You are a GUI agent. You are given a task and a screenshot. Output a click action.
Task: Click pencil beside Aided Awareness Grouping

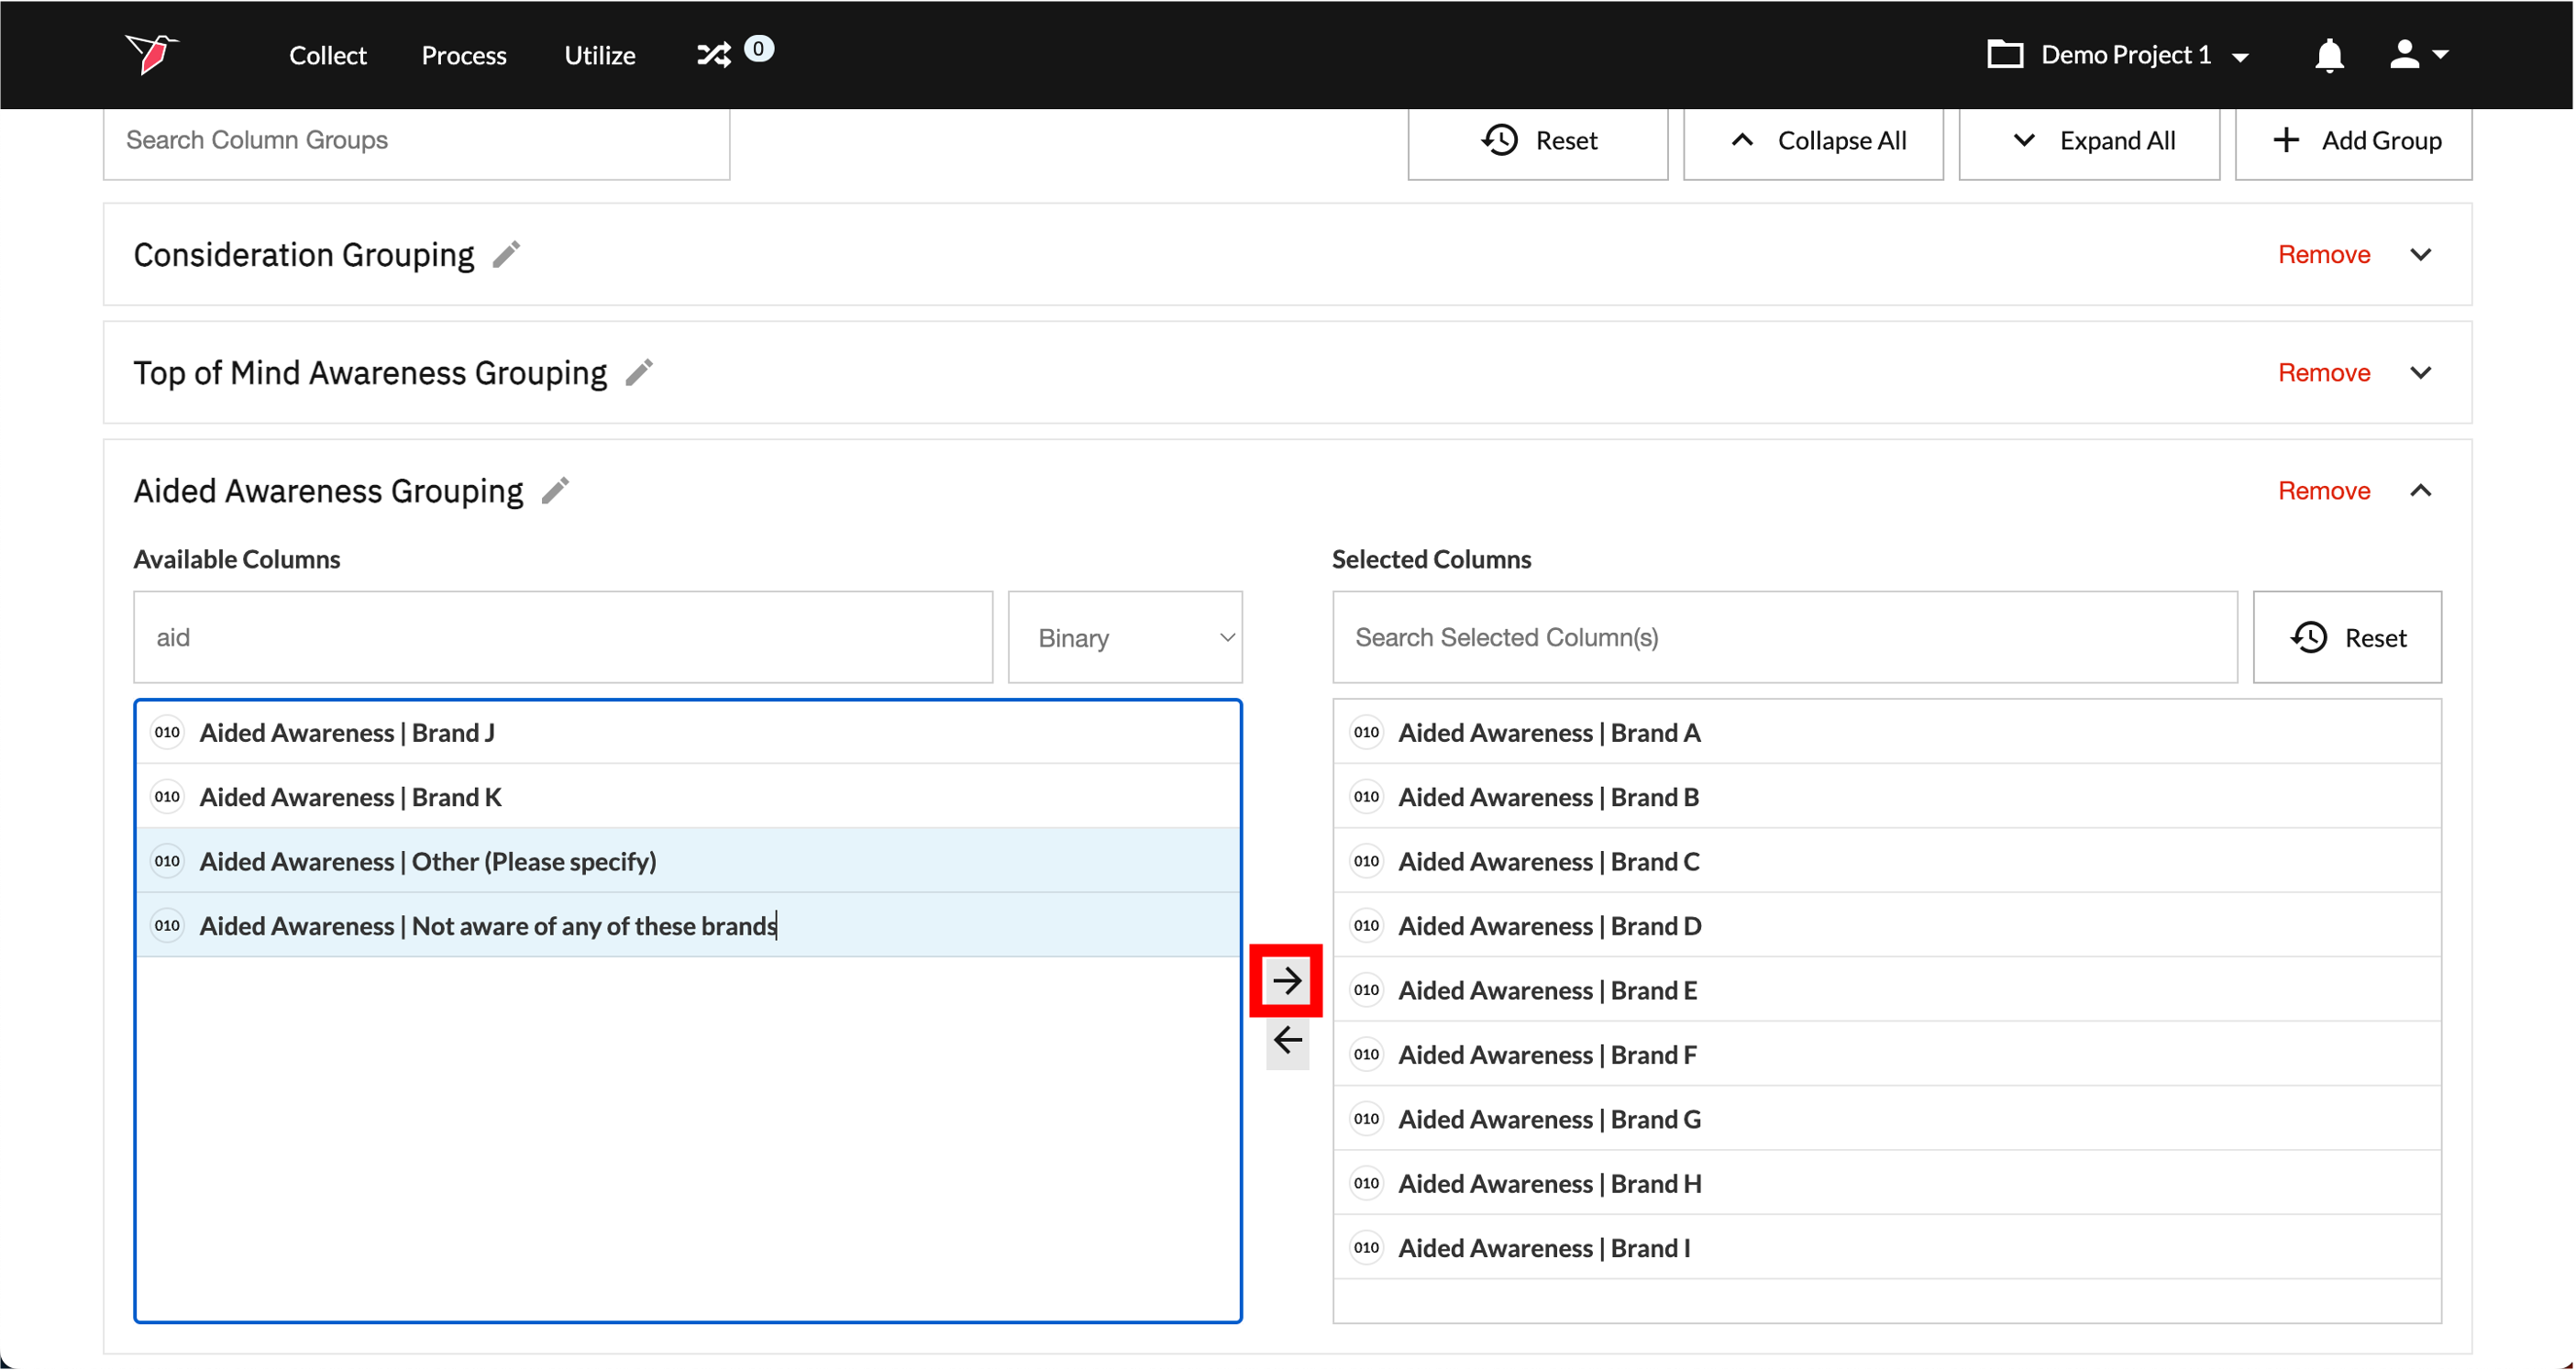click(555, 490)
